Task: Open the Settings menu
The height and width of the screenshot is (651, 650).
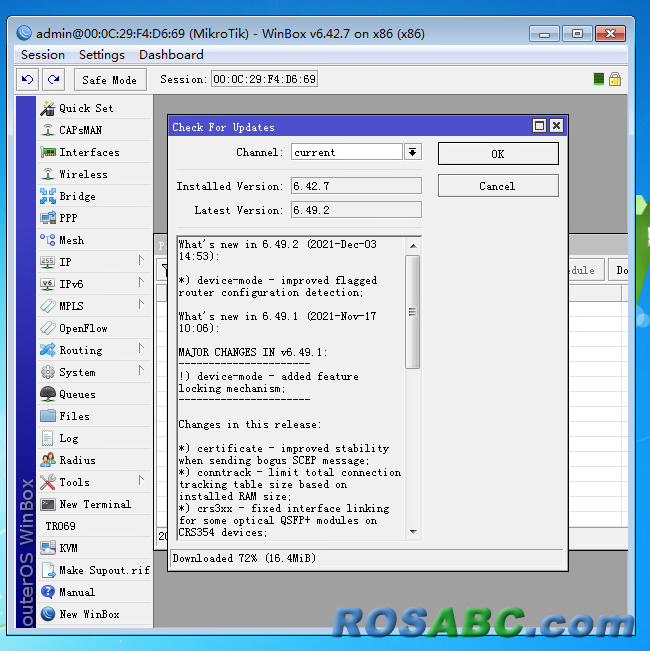Action: point(102,55)
